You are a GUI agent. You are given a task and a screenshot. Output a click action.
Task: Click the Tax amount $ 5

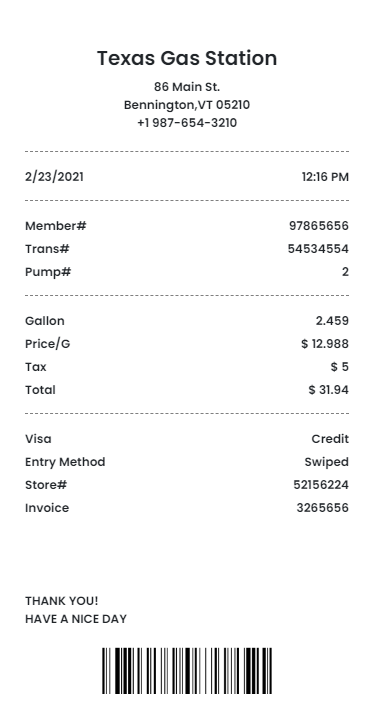(340, 367)
